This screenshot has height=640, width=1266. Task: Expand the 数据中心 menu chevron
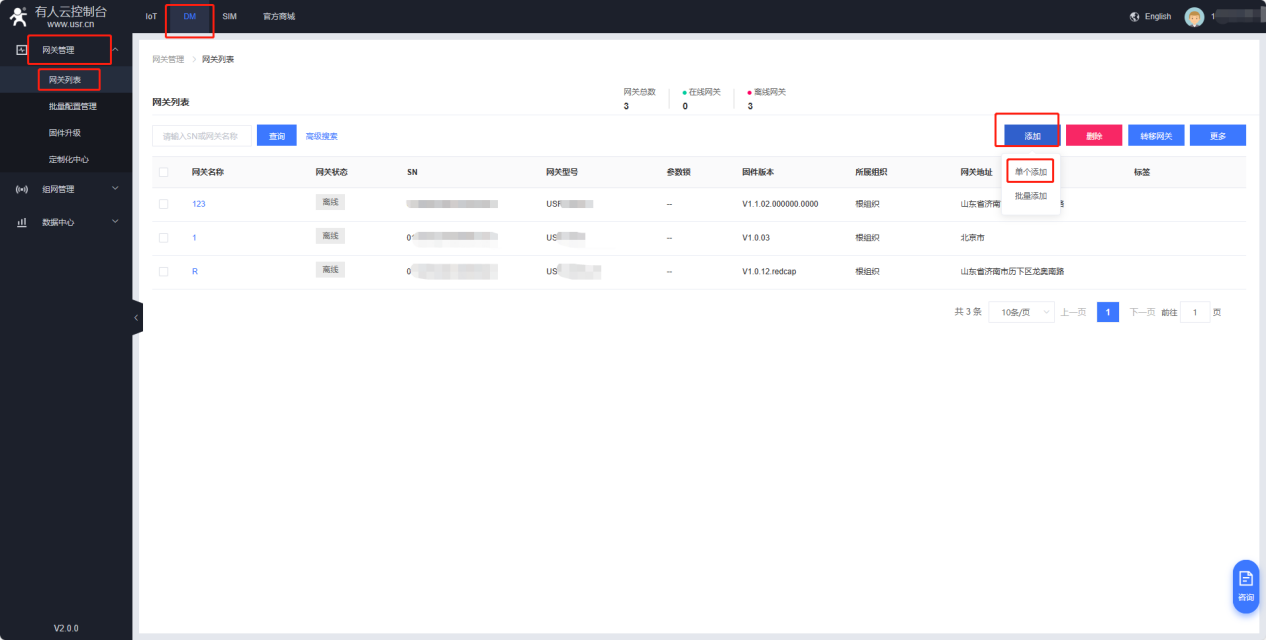(x=115, y=221)
